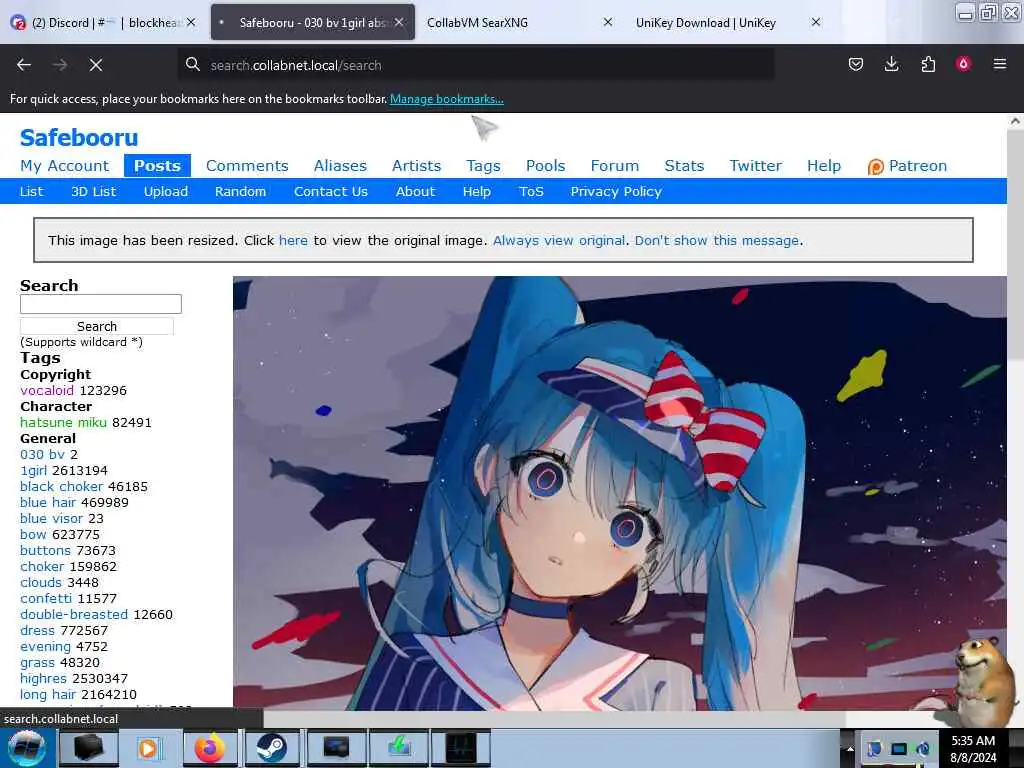Viewport: 1024px width, 768px height.
Task: Open the About page
Action: tap(415, 191)
